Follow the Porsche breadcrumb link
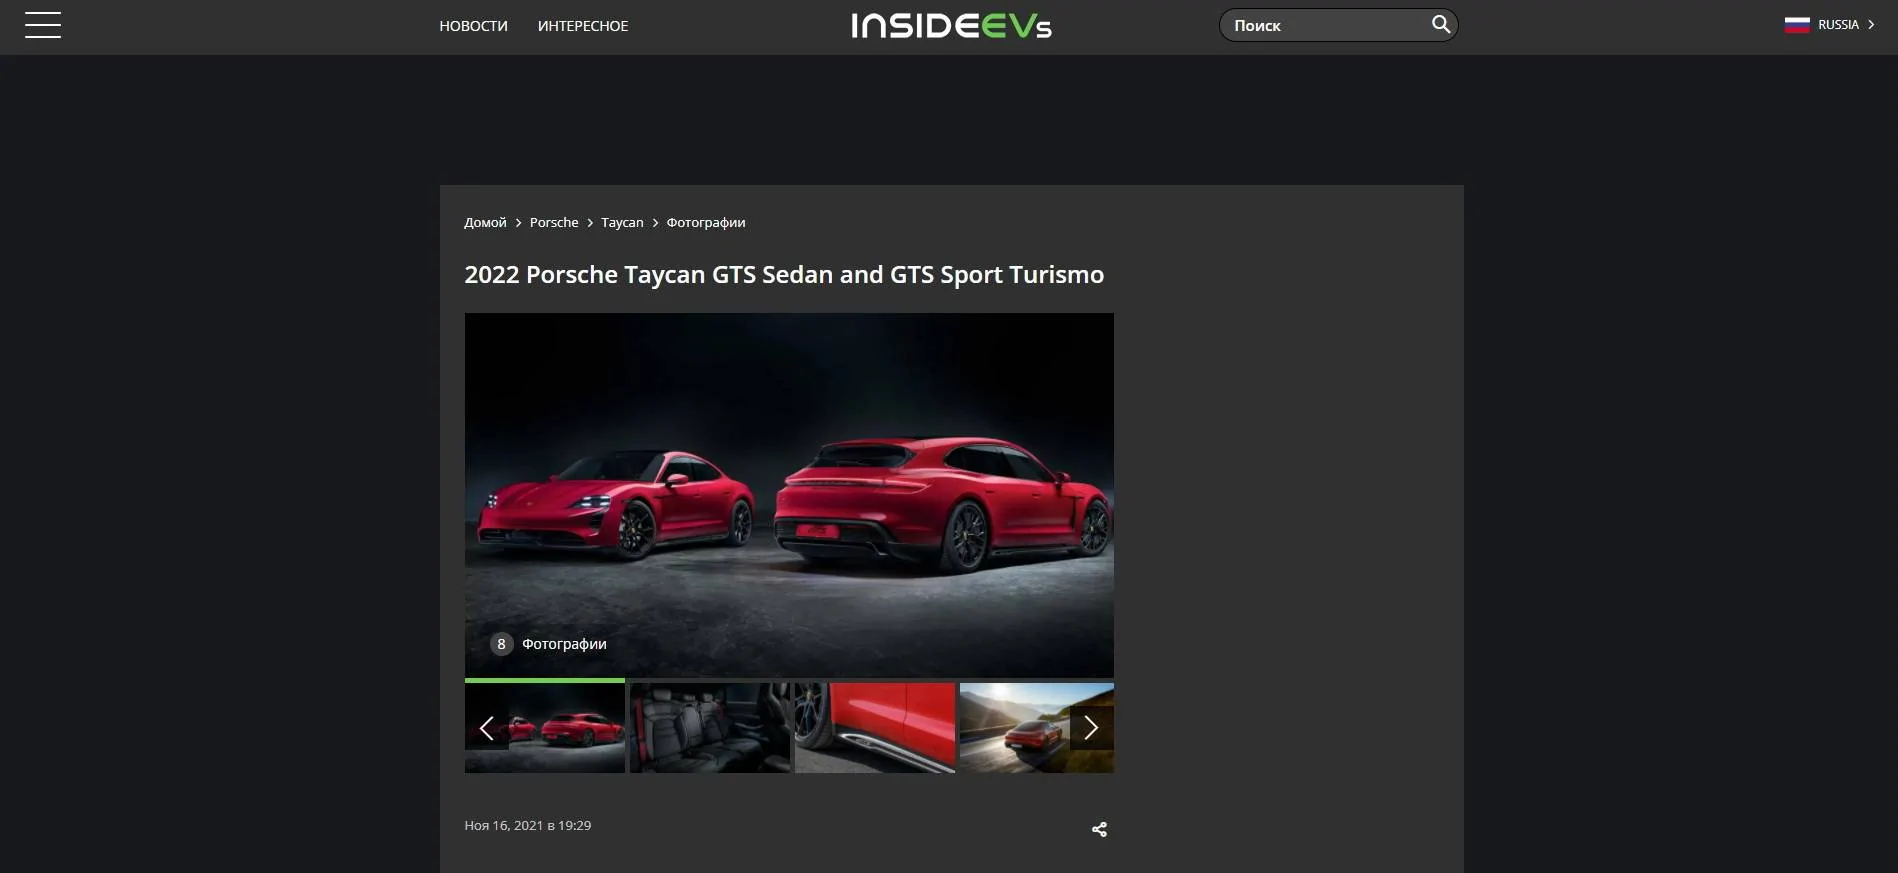Image resolution: width=1898 pixels, height=873 pixels. tap(554, 222)
